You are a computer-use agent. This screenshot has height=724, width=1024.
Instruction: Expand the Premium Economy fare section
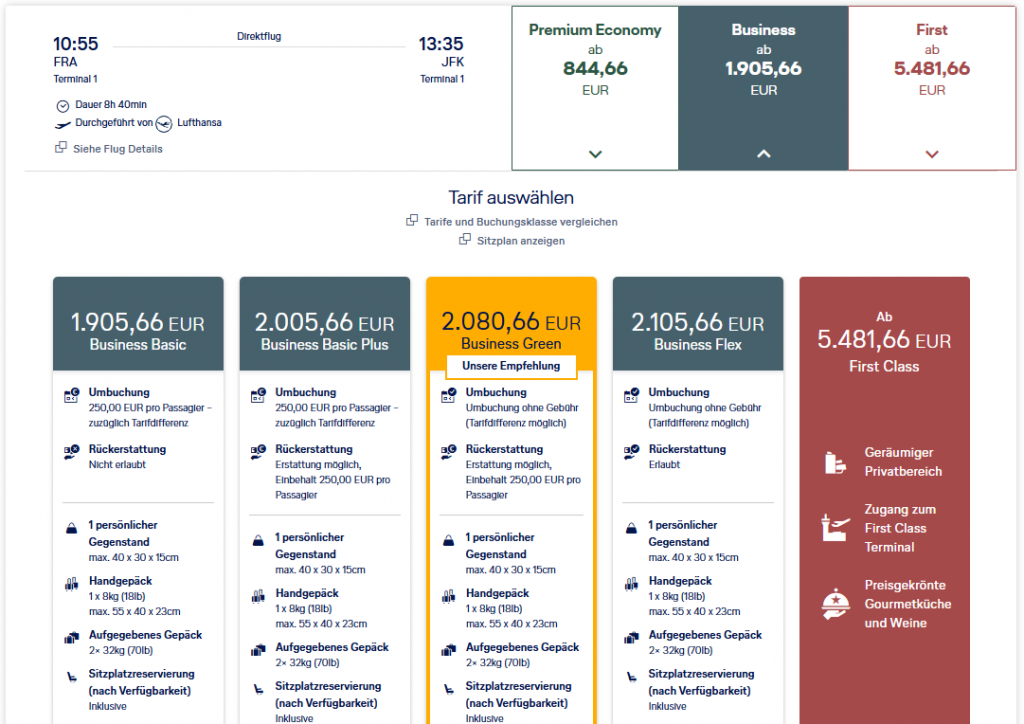click(595, 154)
